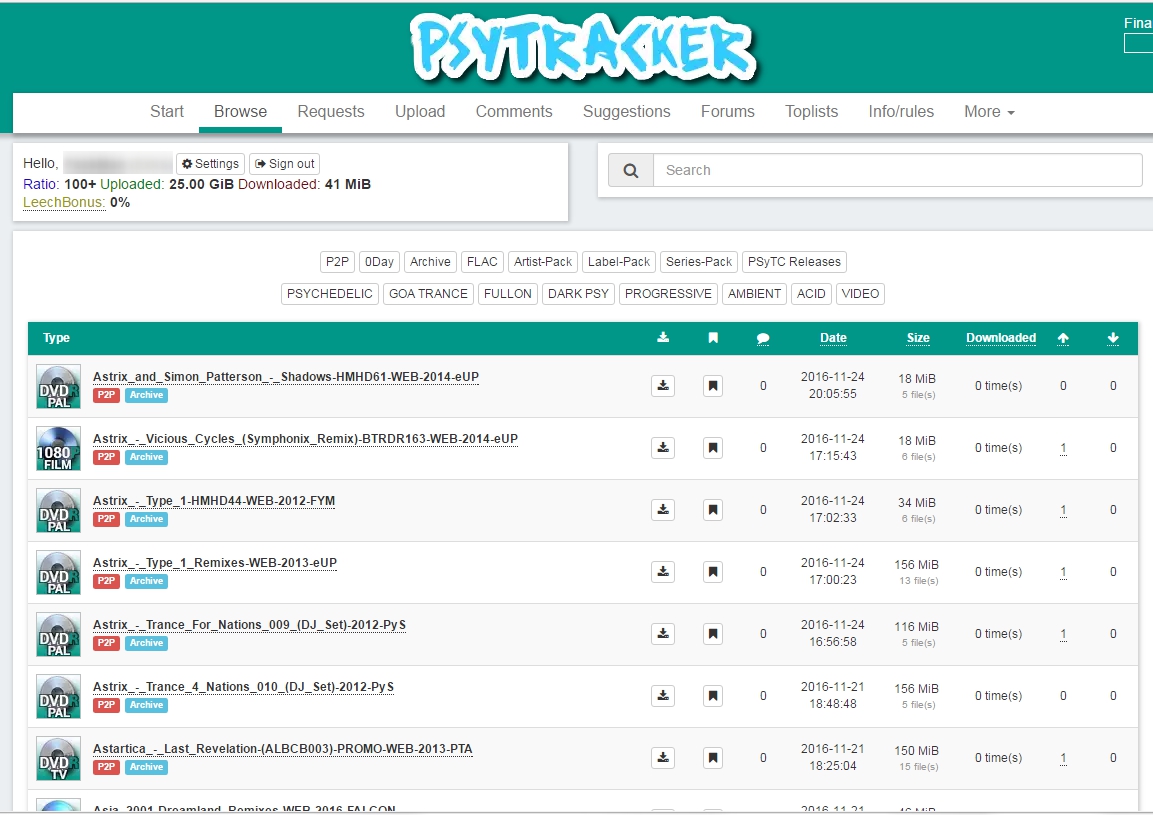Viewport: 1153px width, 815px height.
Task: Bookmark the Astrix_and_Simon_Patterson Shadows torrent
Action: [713, 385]
